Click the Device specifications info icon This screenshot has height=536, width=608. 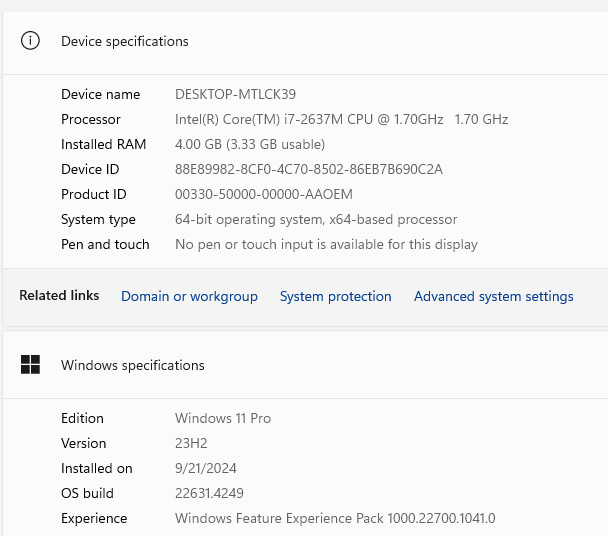point(30,41)
